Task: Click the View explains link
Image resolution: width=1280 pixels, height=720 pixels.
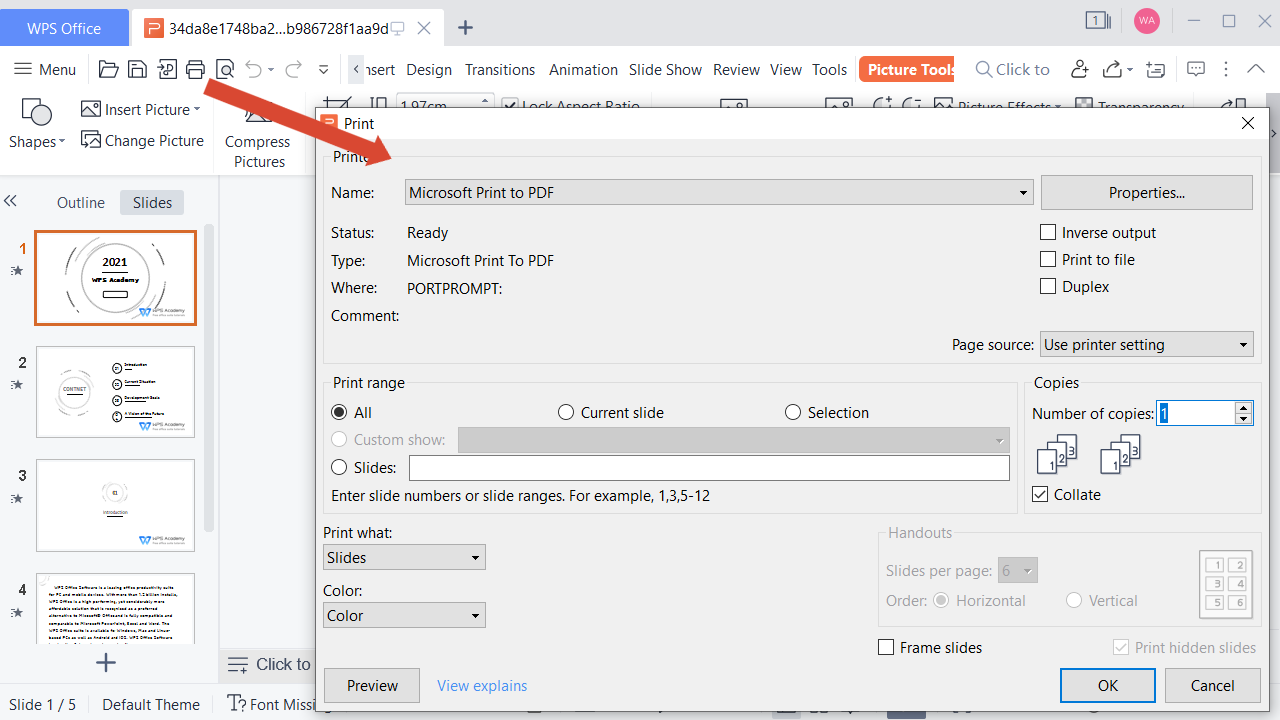Action: coord(482,685)
